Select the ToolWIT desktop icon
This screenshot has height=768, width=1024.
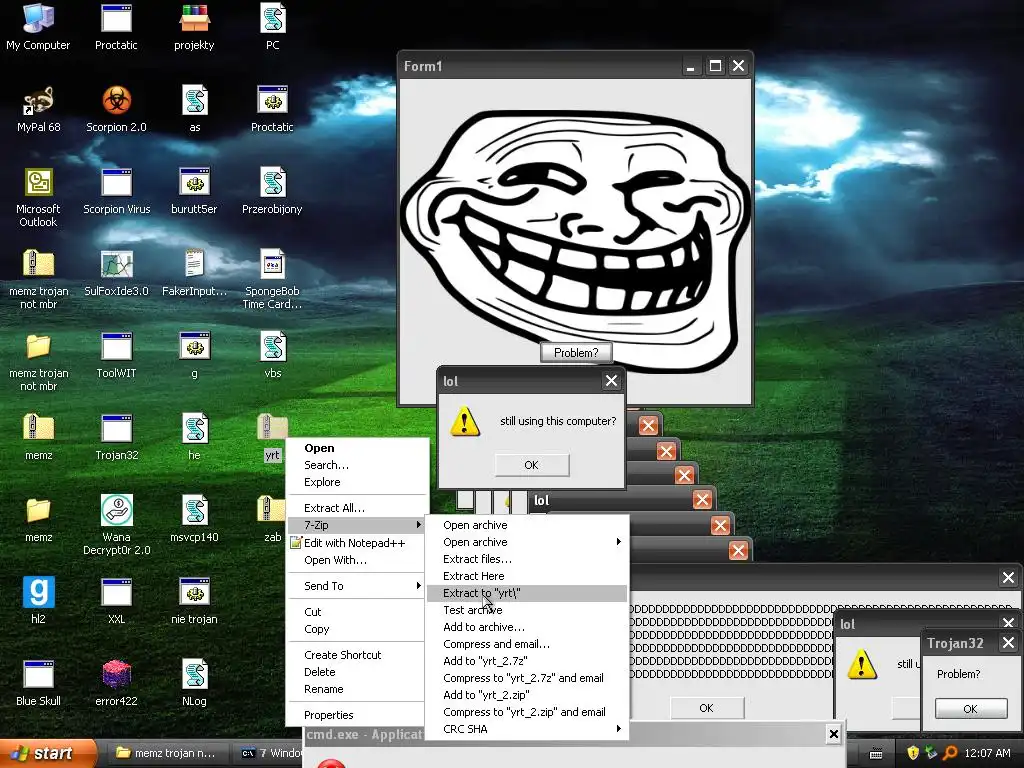click(x=116, y=355)
